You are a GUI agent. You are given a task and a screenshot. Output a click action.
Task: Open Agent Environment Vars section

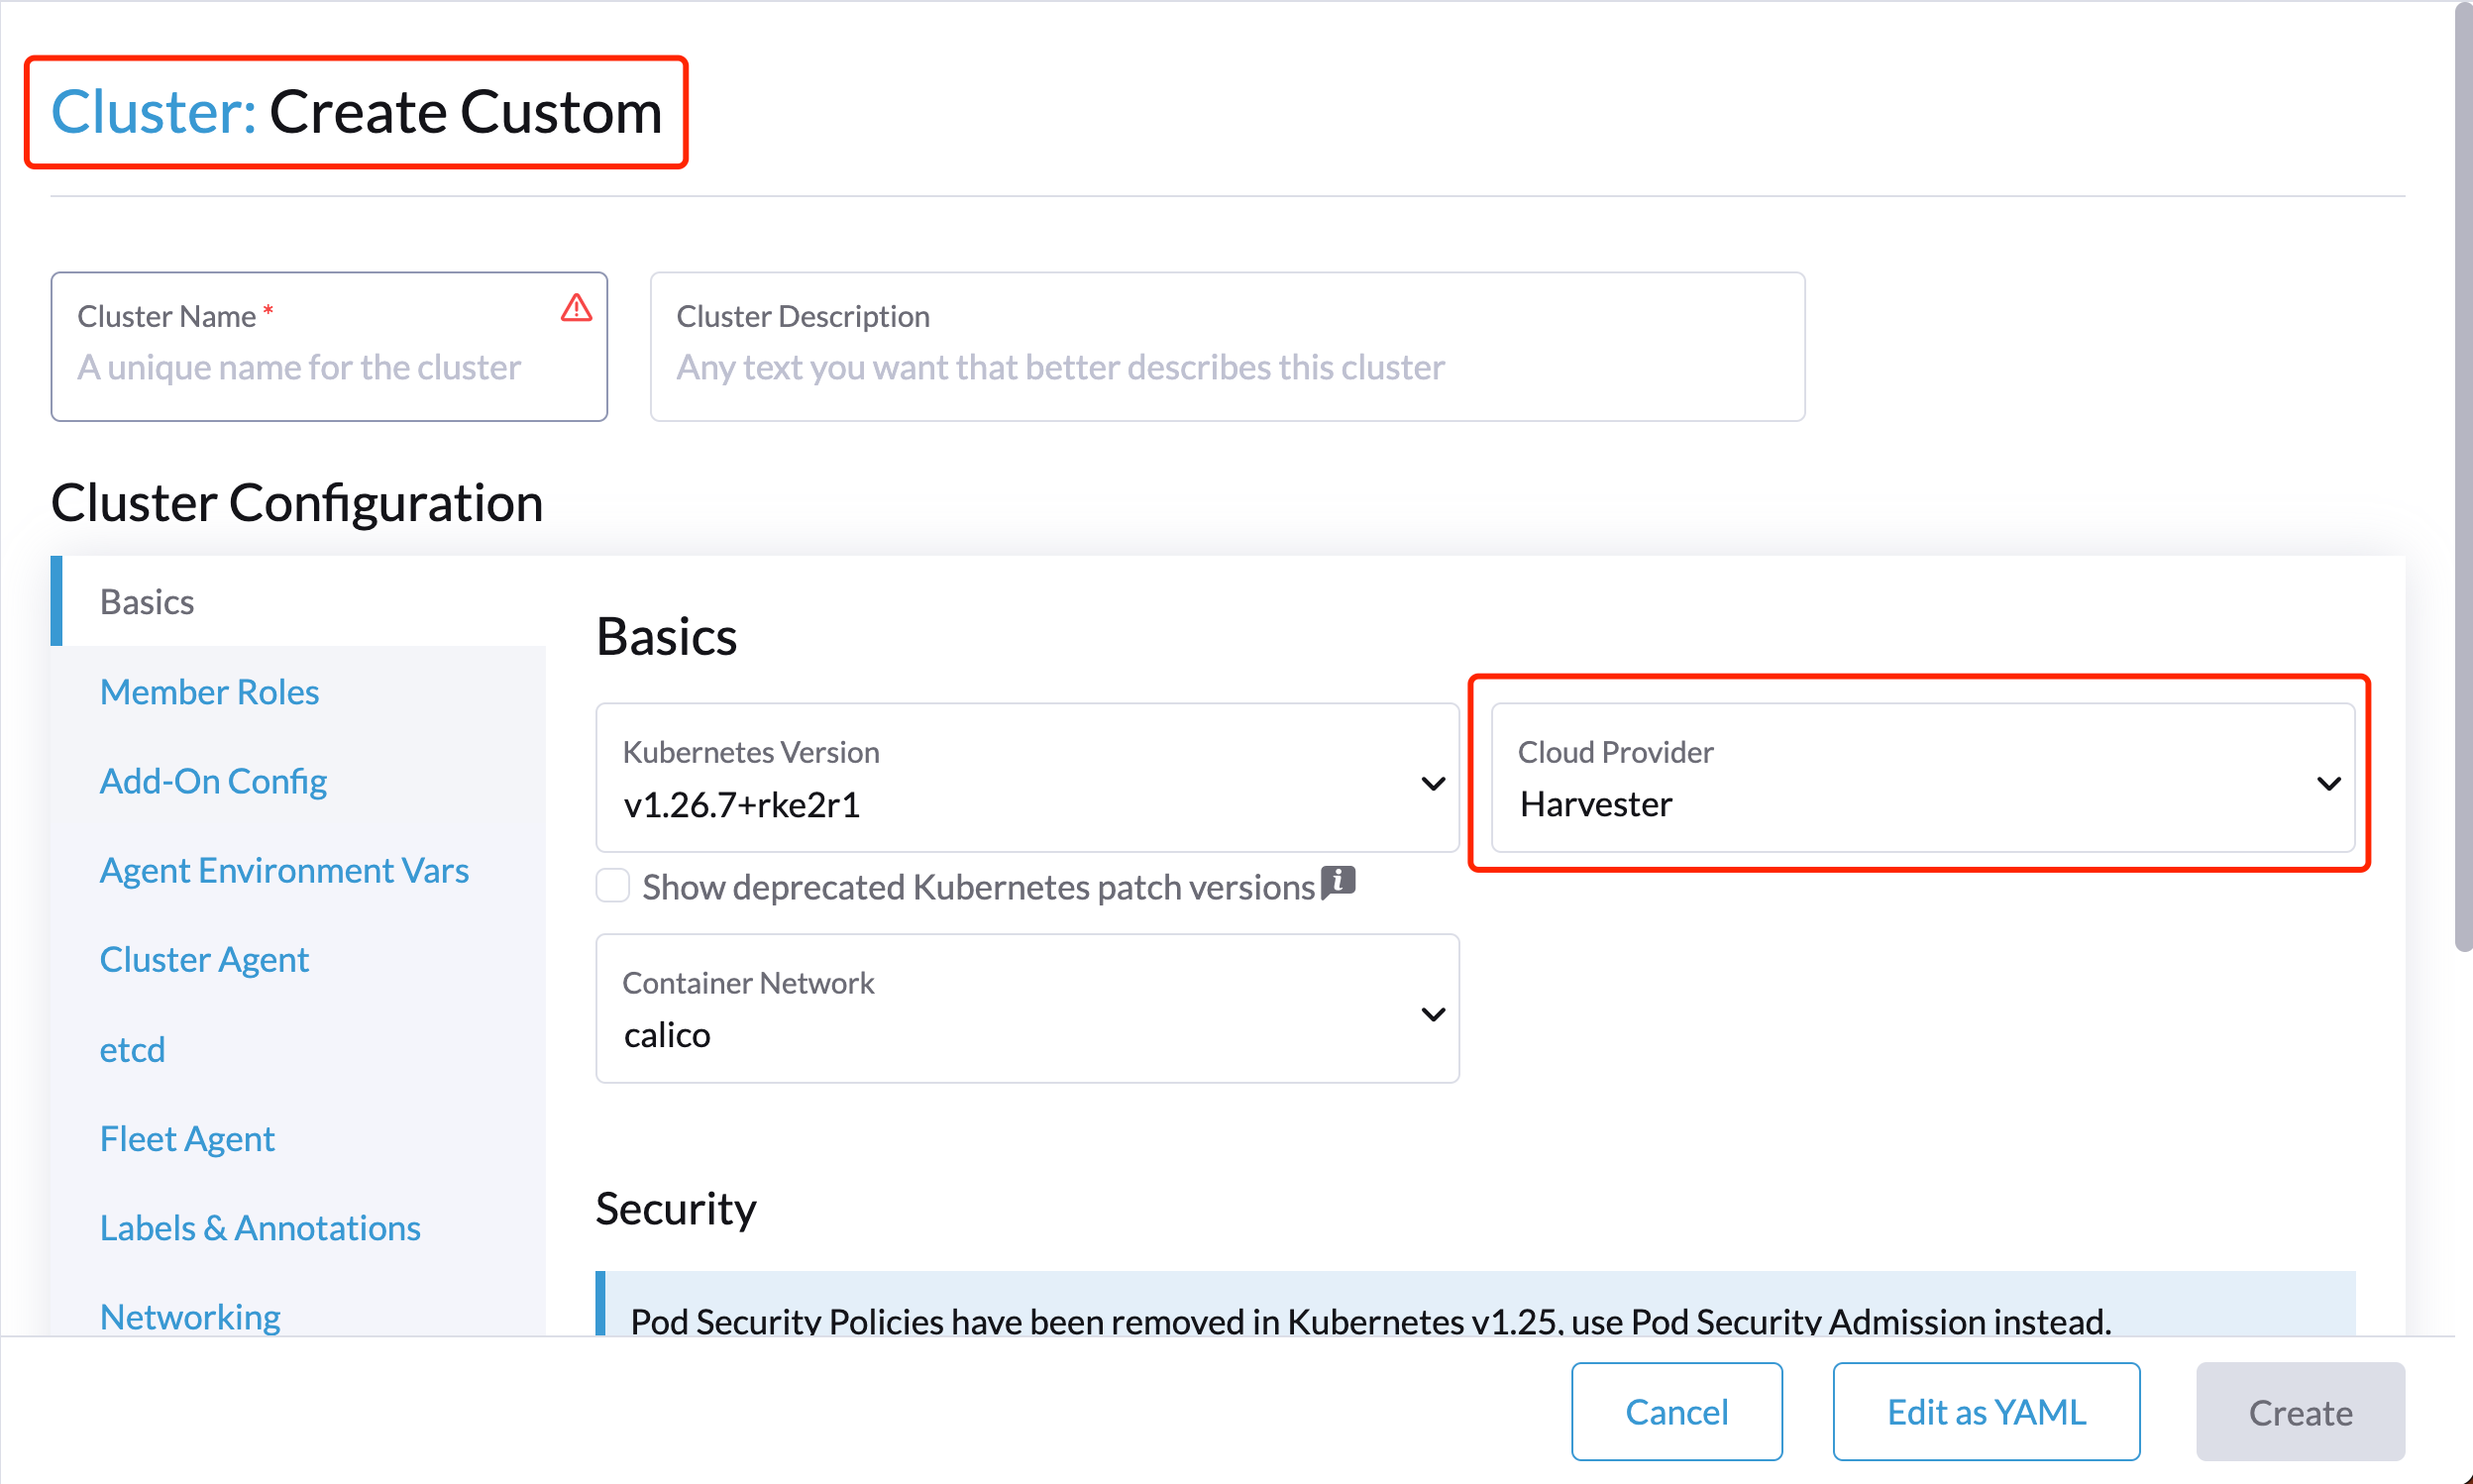(x=284, y=869)
